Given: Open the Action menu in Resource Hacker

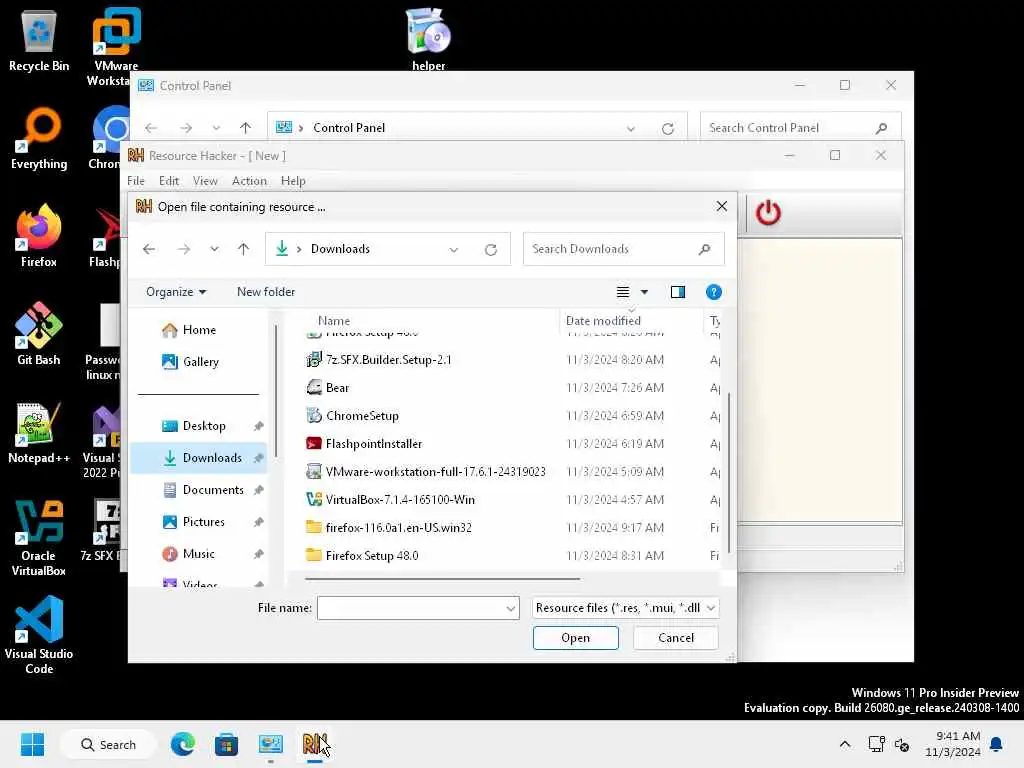Looking at the screenshot, I should point(249,181).
